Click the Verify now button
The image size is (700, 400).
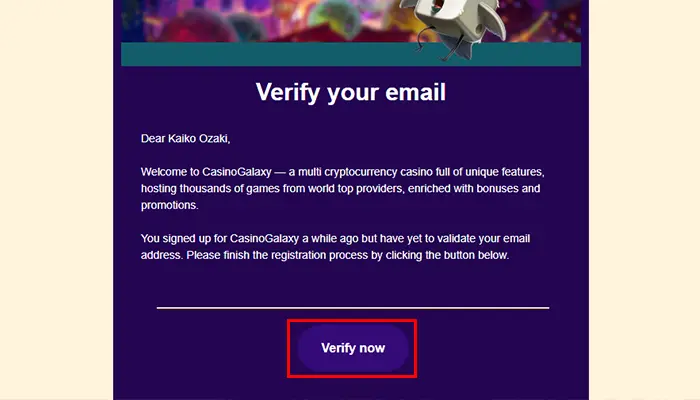click(353, 348)
